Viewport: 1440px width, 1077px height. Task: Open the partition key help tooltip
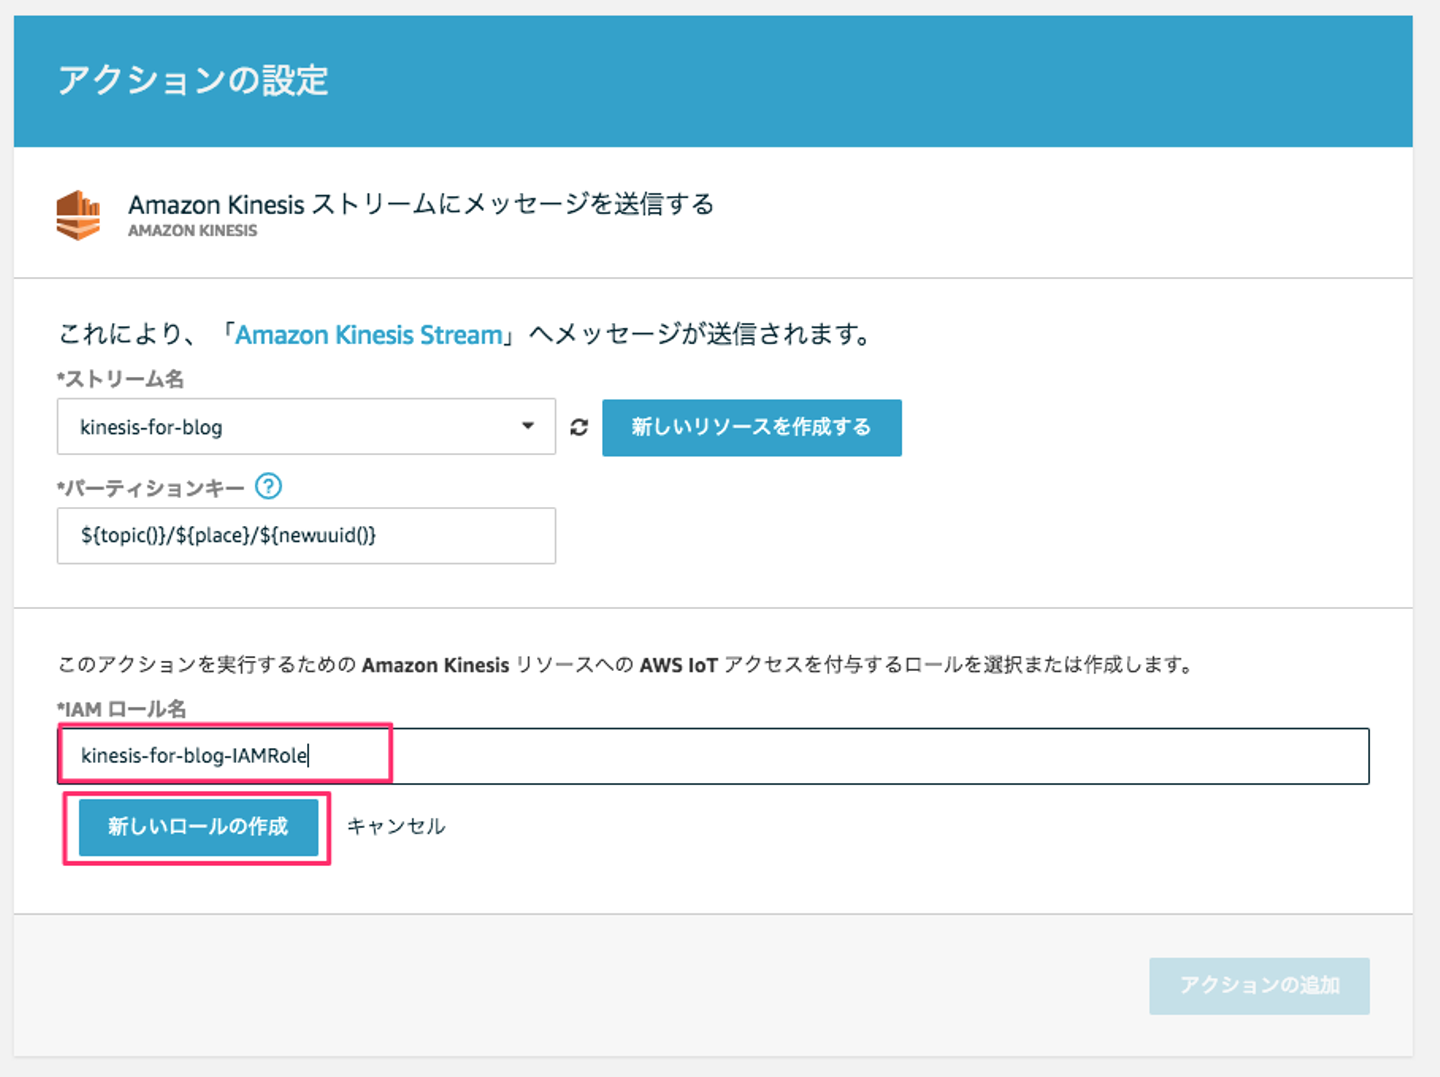point(268,487)
